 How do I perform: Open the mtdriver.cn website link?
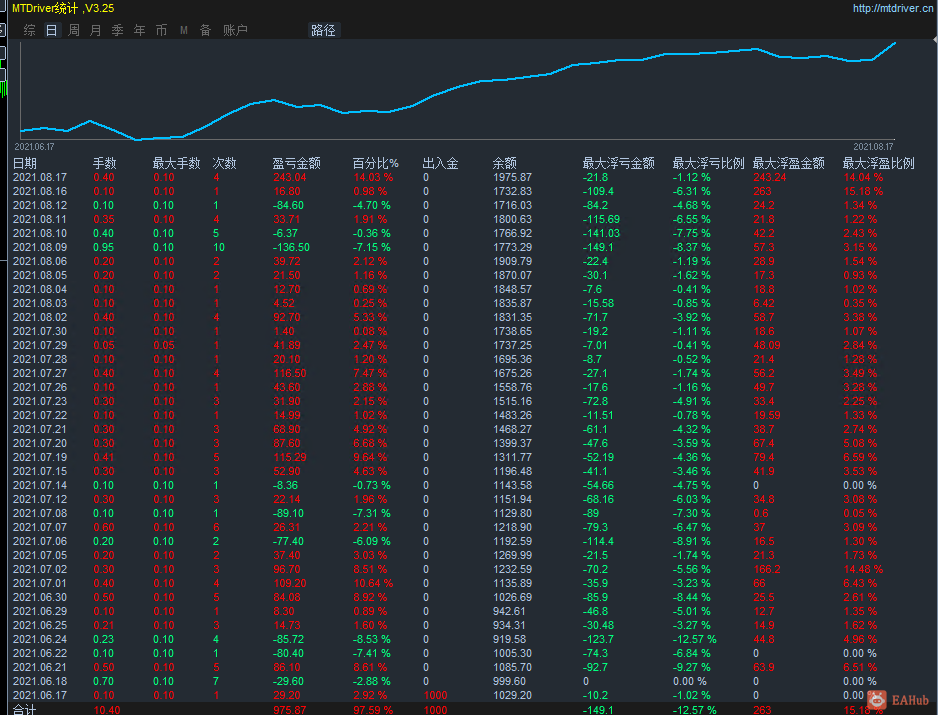coord(894,8)
